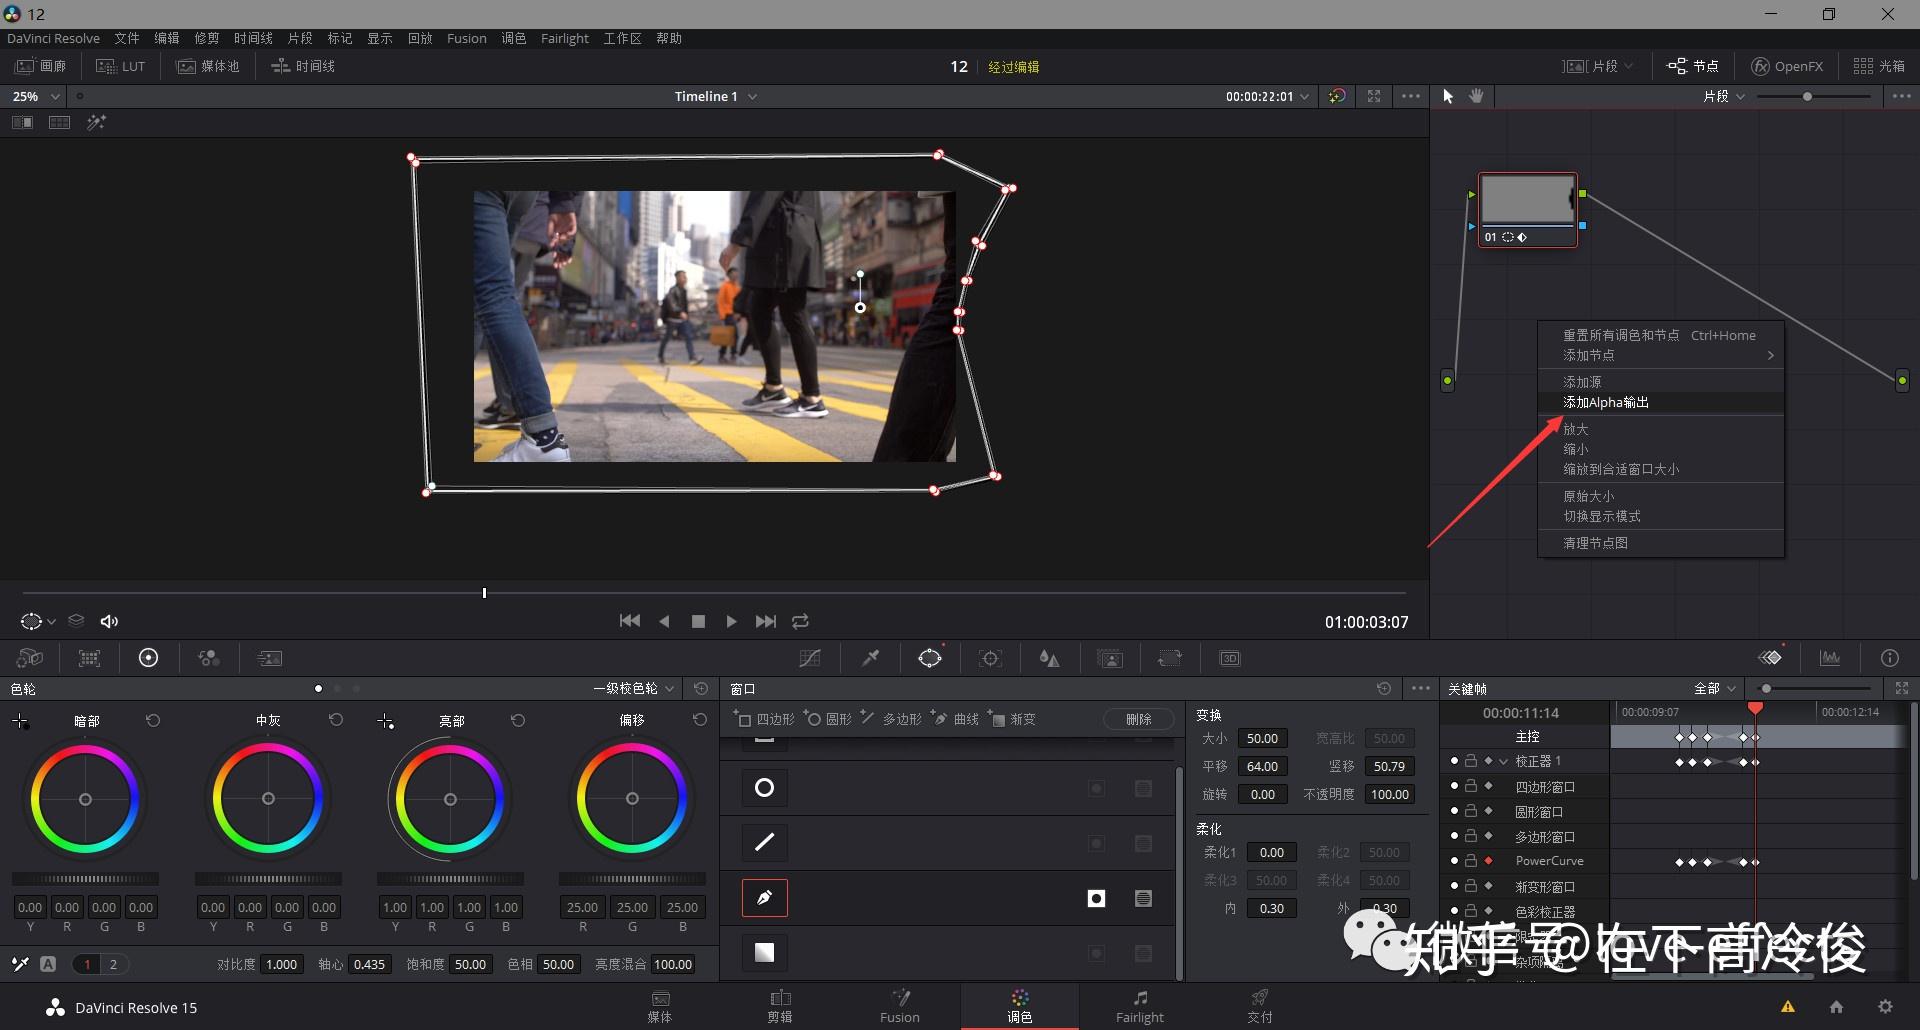The height and width of the screenshot is (1030, 1920).
Task: Add a 多边形 window
Action: [891, 719]
